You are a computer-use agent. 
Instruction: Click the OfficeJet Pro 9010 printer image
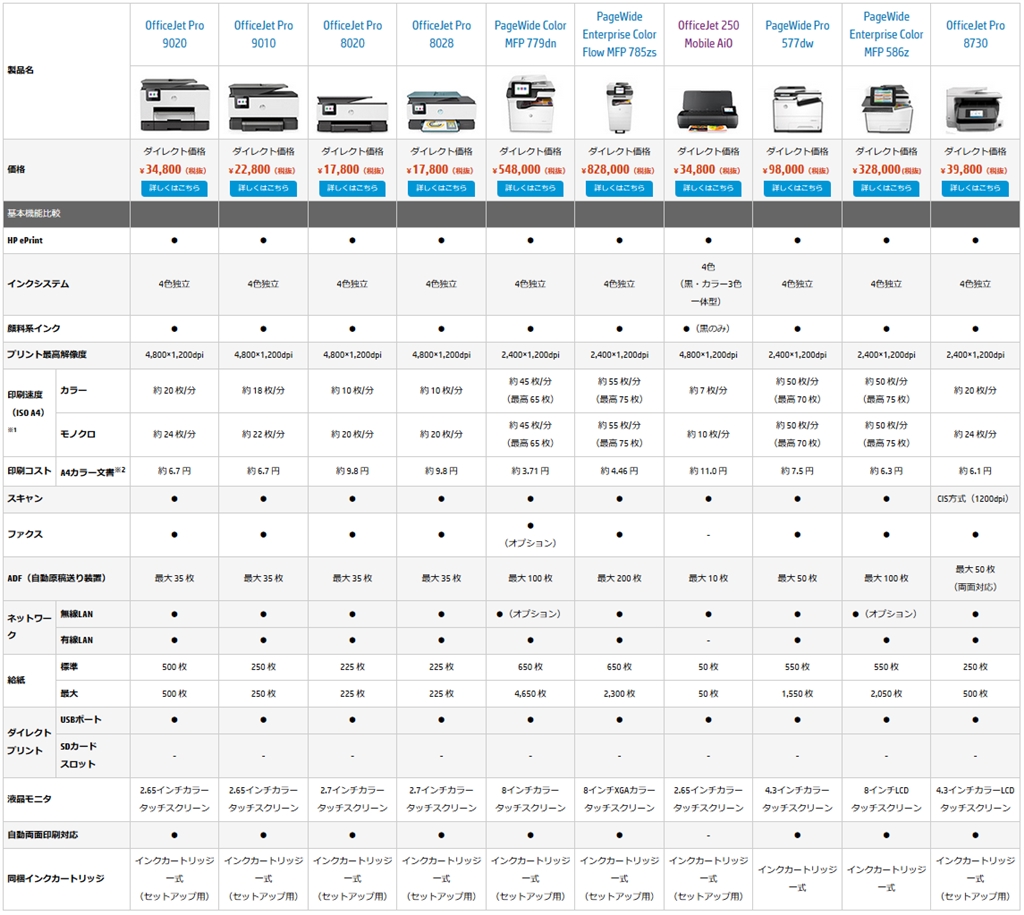pos(263,106)
